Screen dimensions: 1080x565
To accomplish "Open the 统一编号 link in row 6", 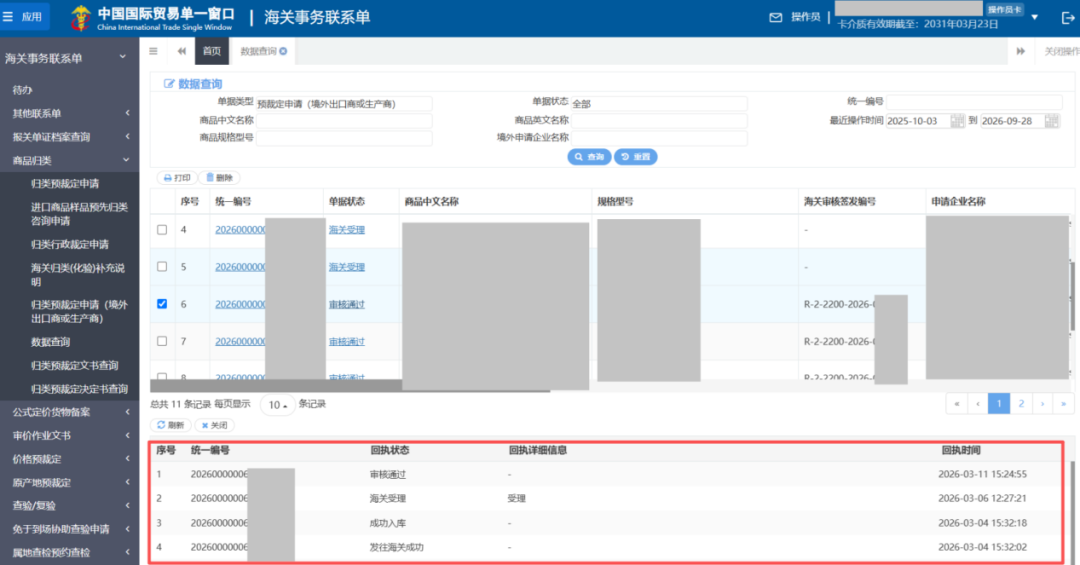I will (240, 304).
